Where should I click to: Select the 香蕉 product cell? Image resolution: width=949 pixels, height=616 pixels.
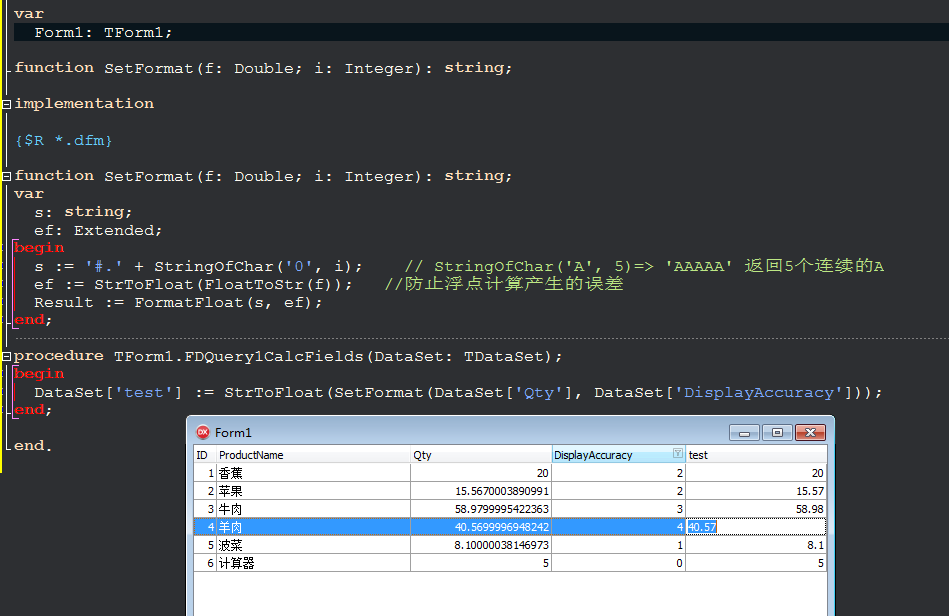click(x=313, y=473)
